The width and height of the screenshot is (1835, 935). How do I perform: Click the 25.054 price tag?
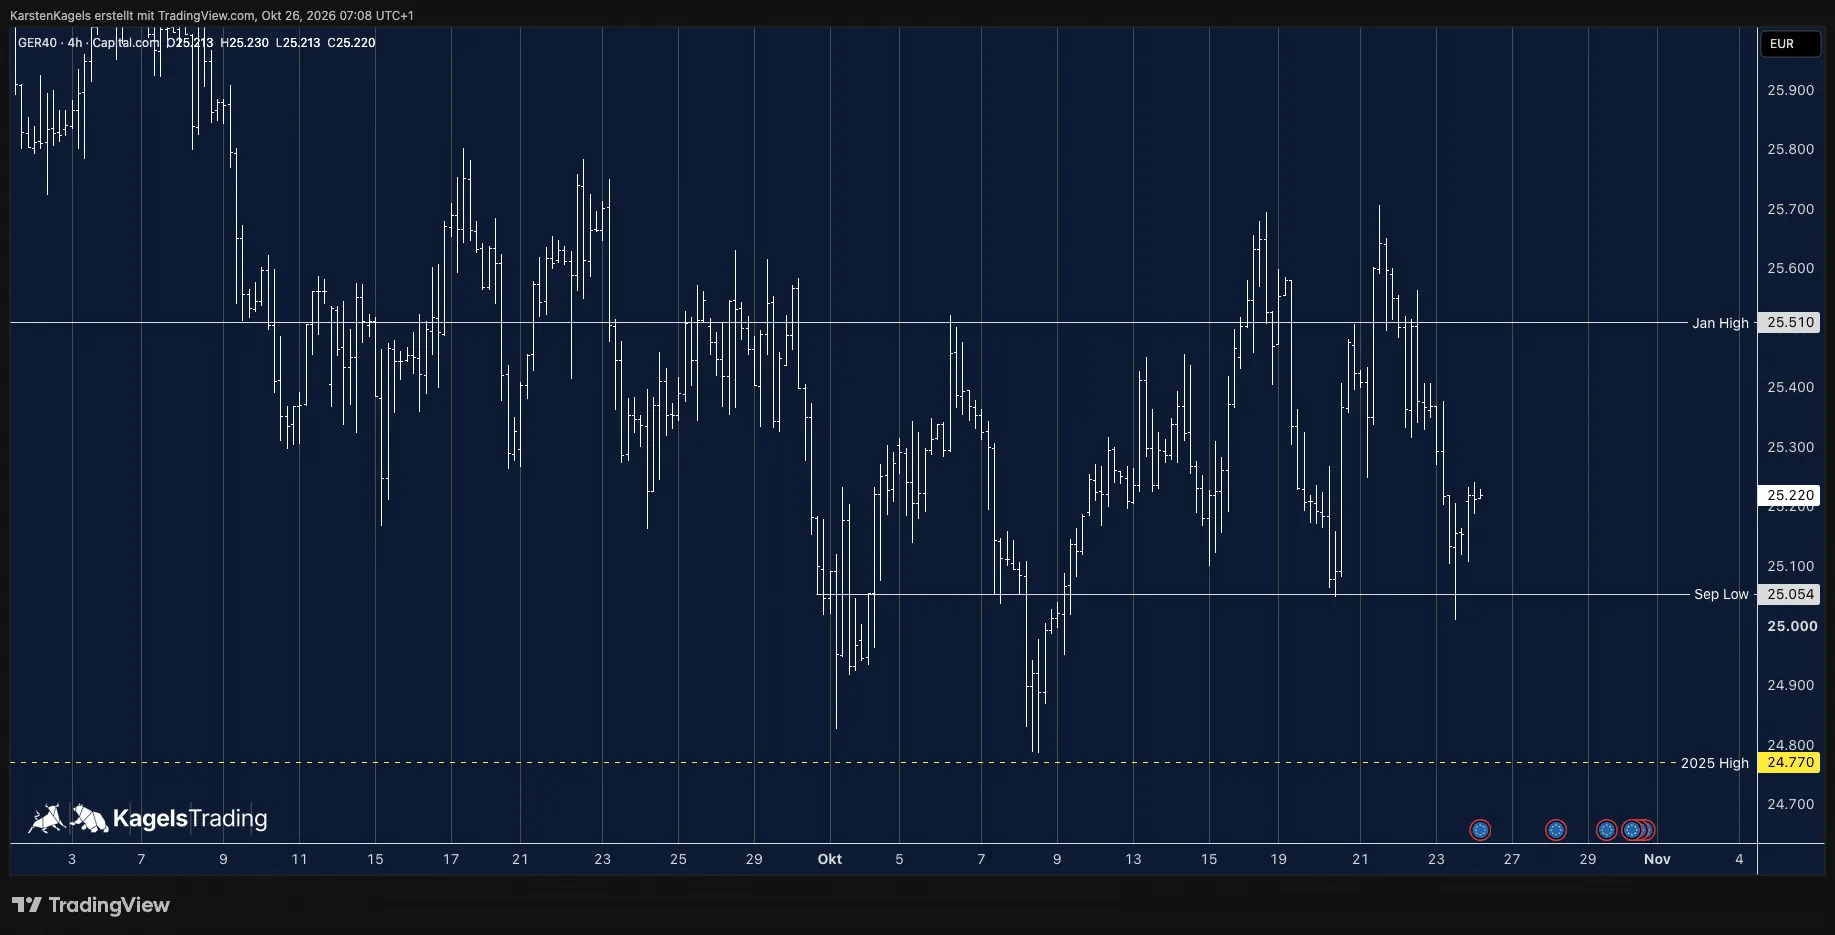pos(1789,594)
